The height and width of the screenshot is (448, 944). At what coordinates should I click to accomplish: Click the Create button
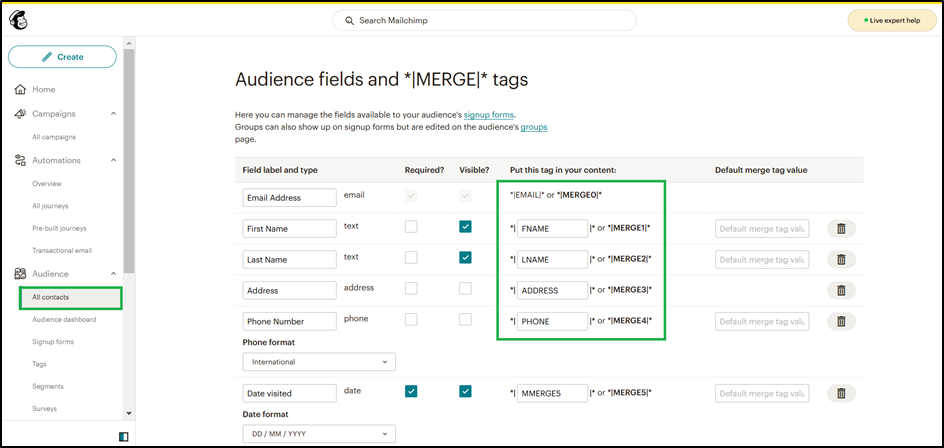click(x=62, y=57)
